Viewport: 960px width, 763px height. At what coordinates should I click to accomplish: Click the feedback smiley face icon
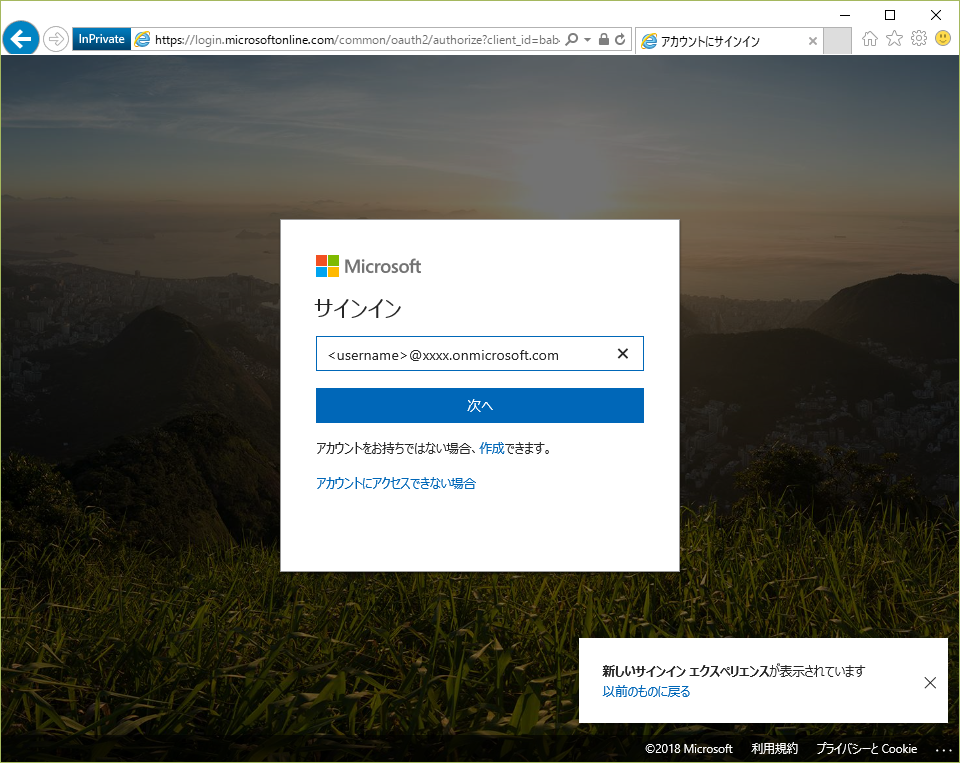click(943, 39)
